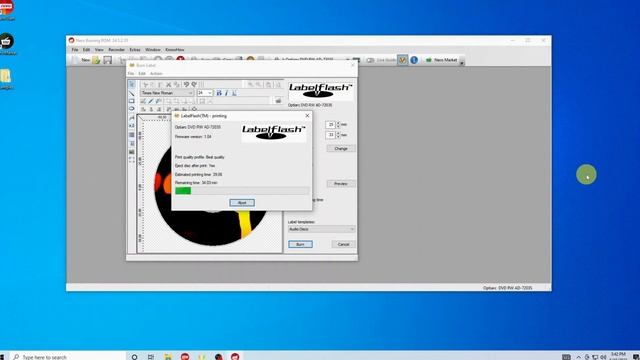Viewport: 640px width, 360px height.
Task: Click the pen icon in label toolbar
Action: coord(151,101)
